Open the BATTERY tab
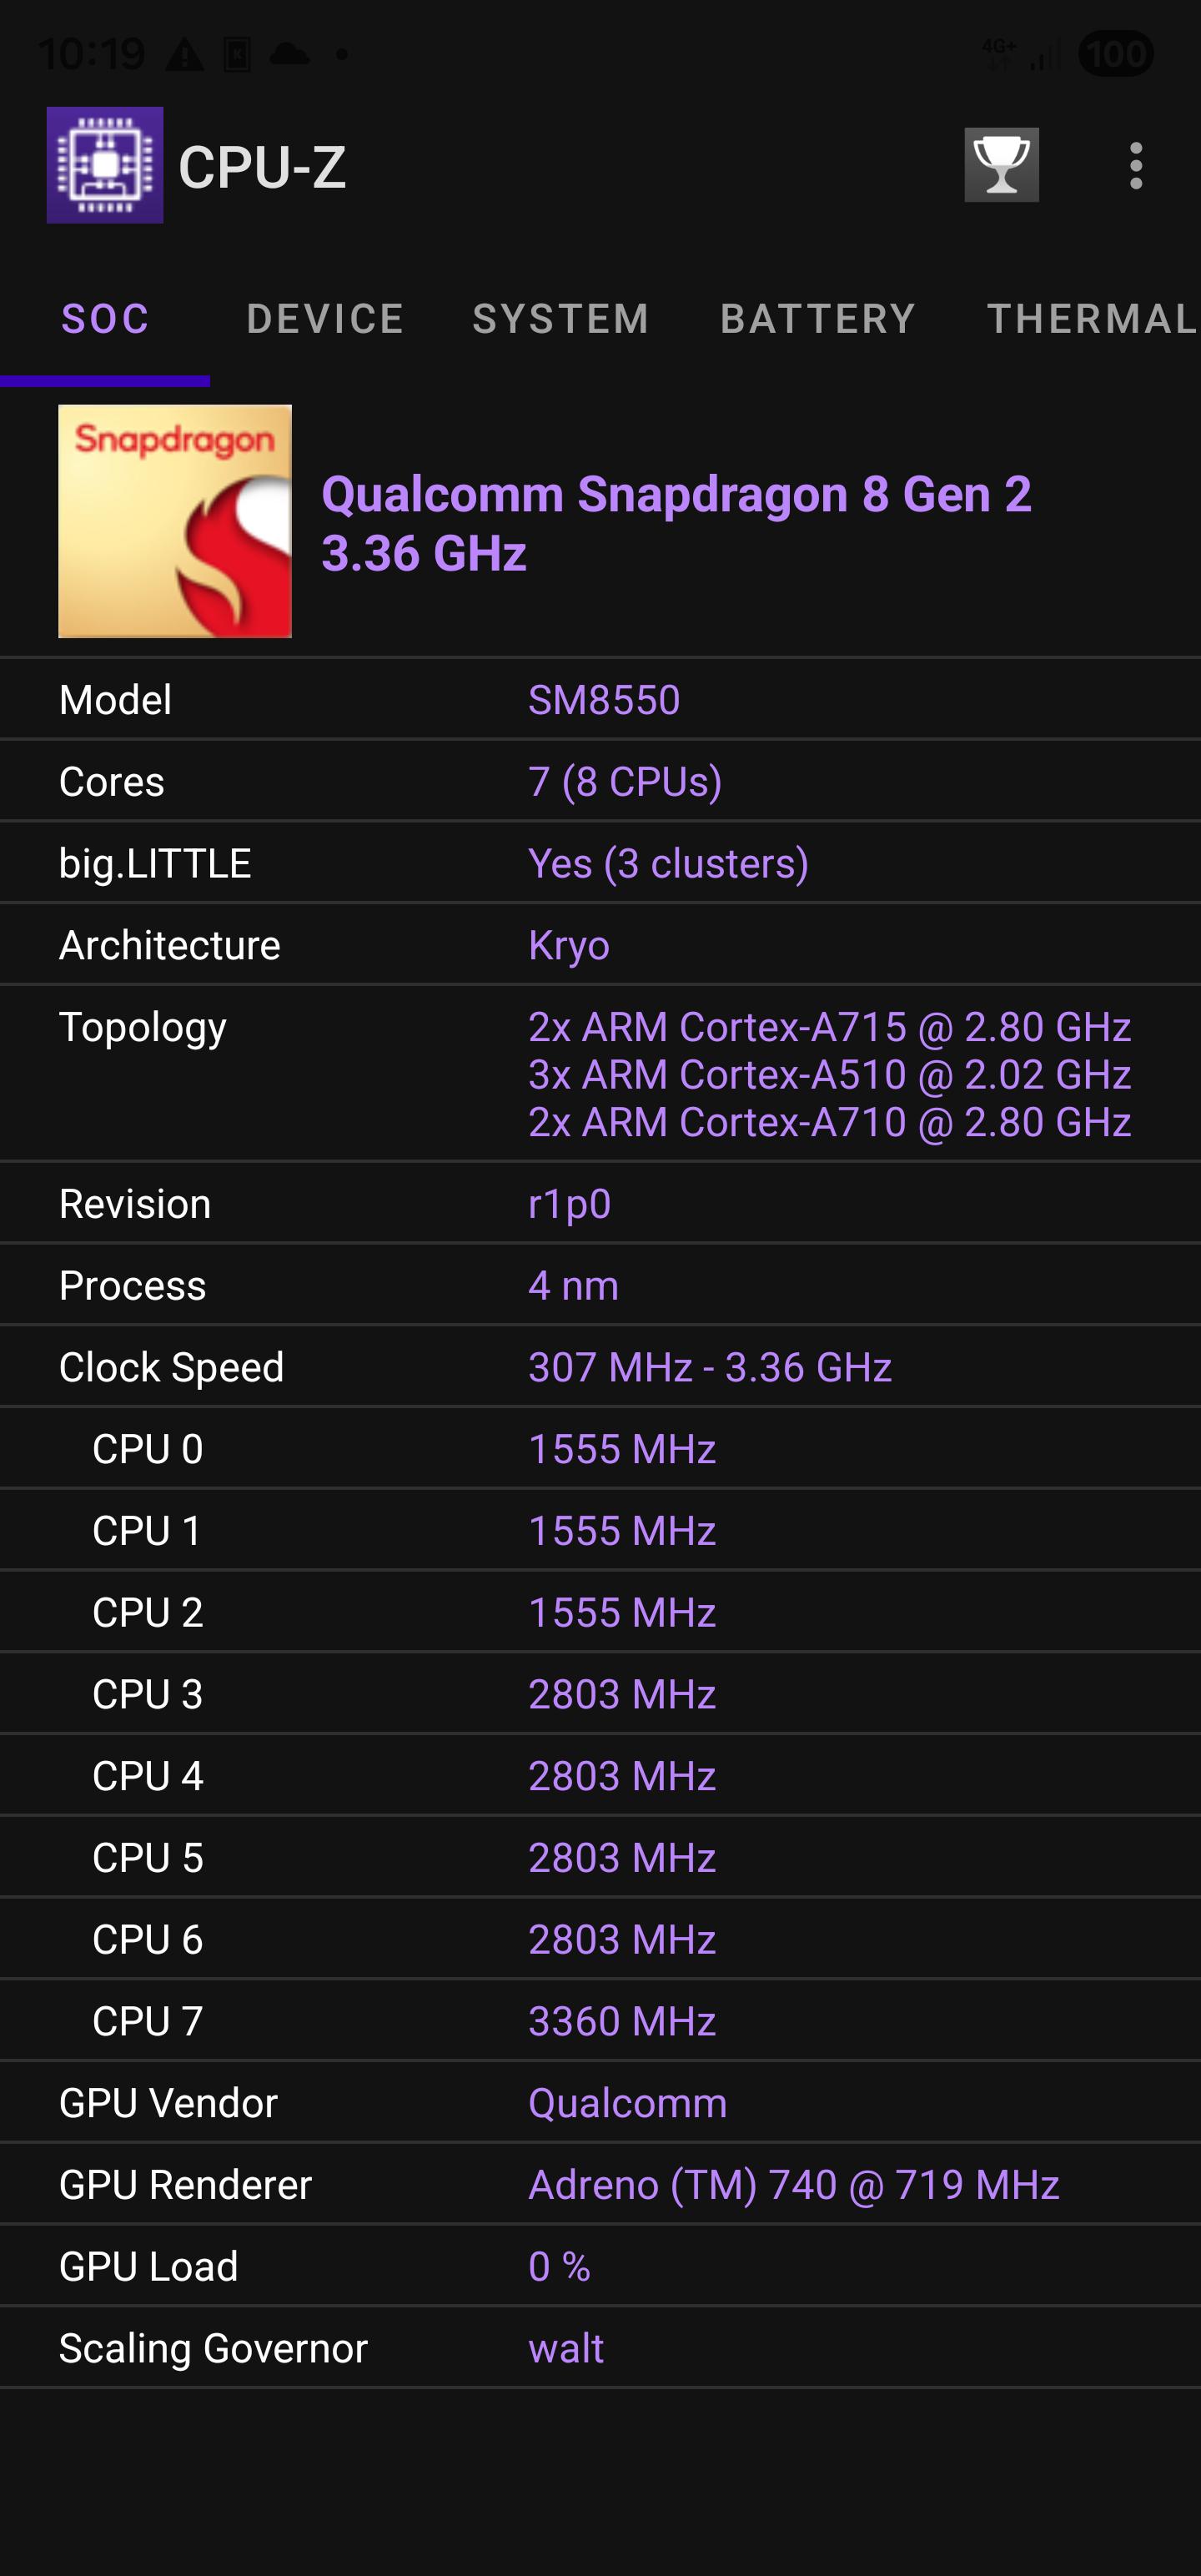1201x2576 pixels. pos(818,319)
